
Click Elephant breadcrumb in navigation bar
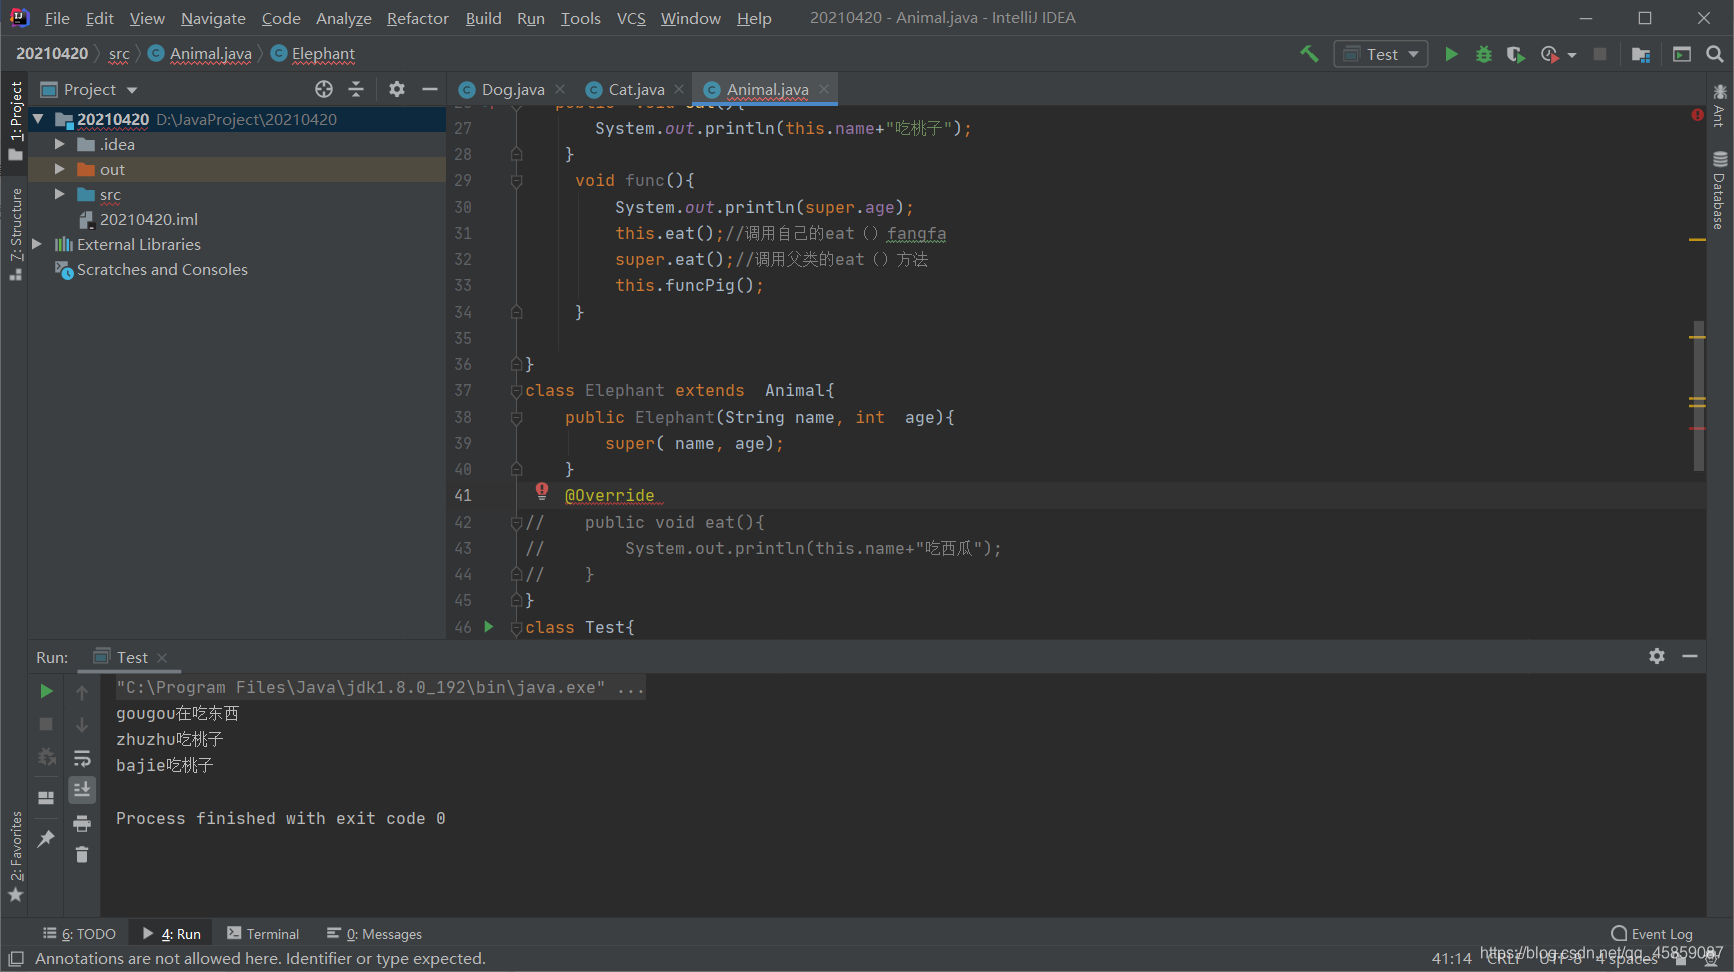(x=313, y=53)
